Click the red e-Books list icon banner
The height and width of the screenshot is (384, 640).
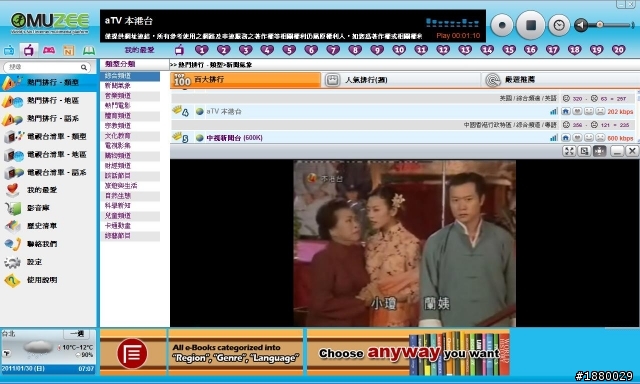pos(132,353)
